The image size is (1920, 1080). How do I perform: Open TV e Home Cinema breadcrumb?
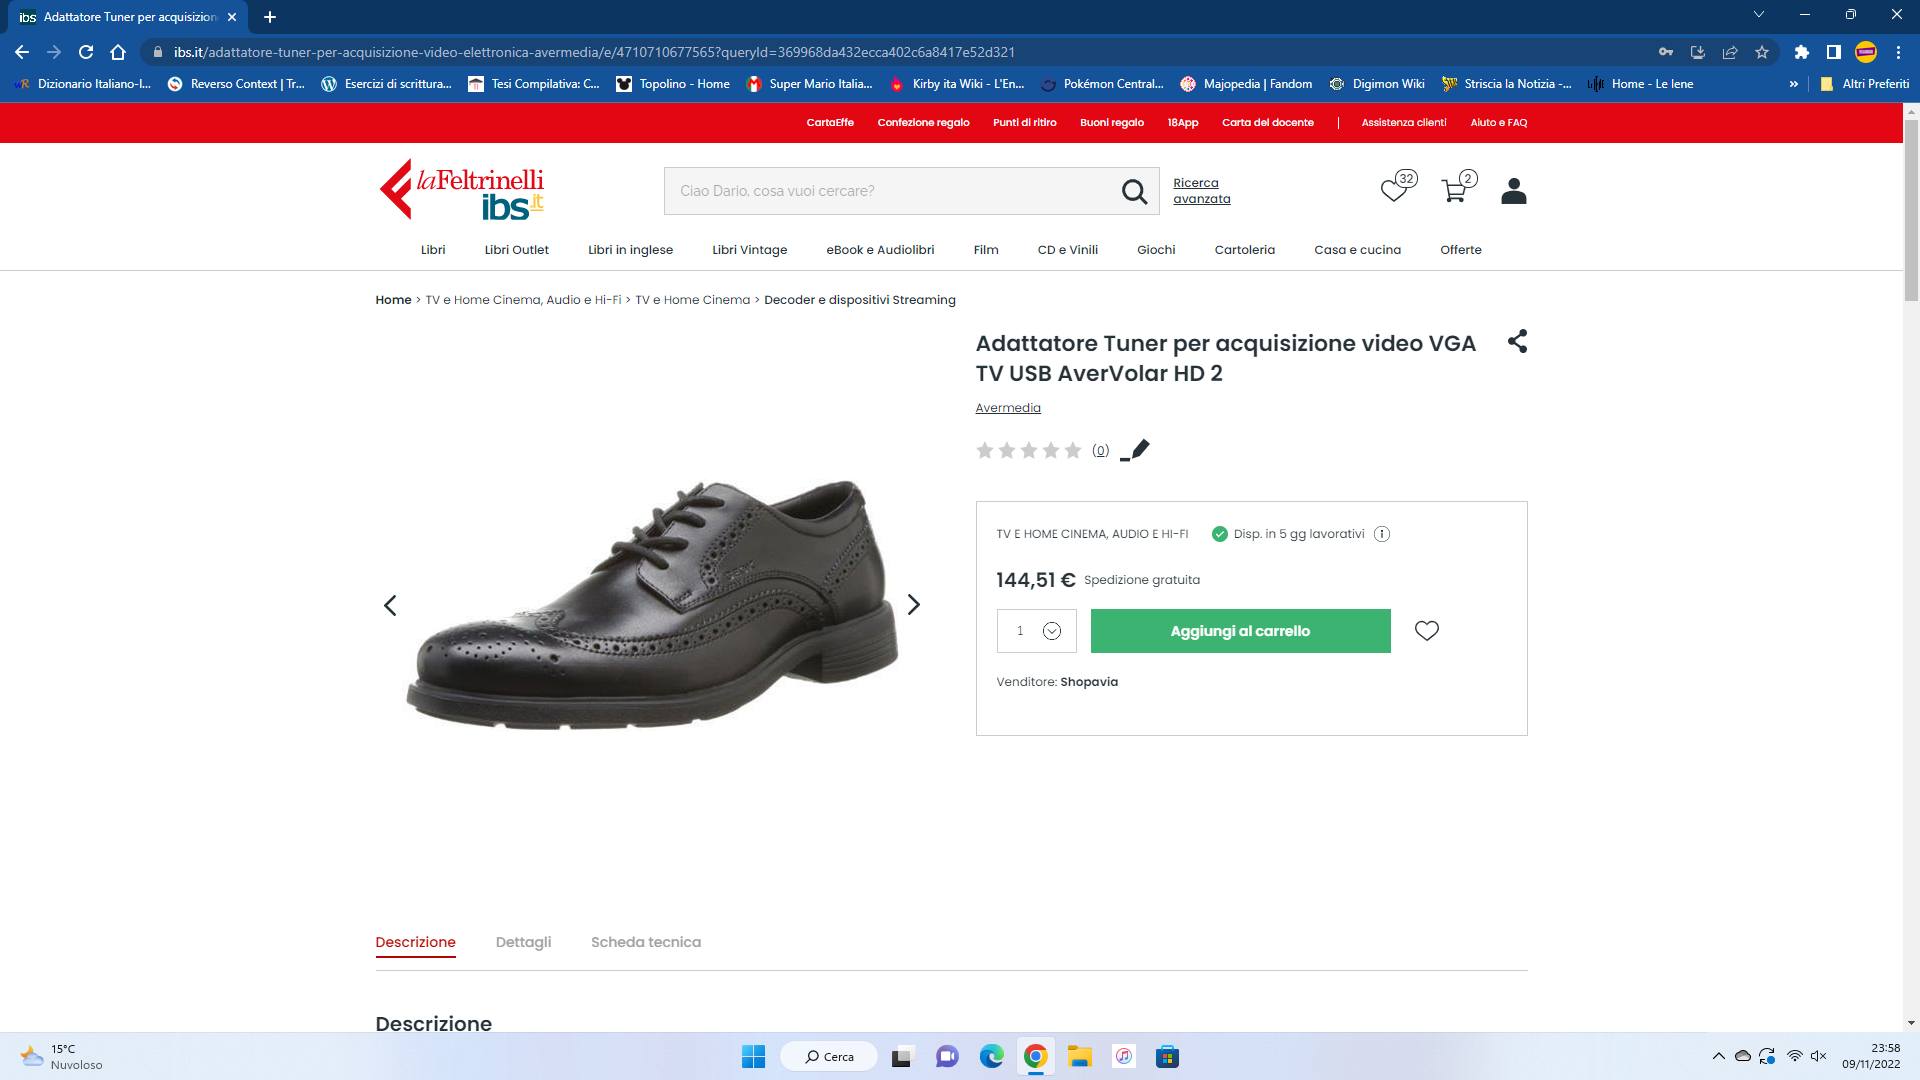692,300
